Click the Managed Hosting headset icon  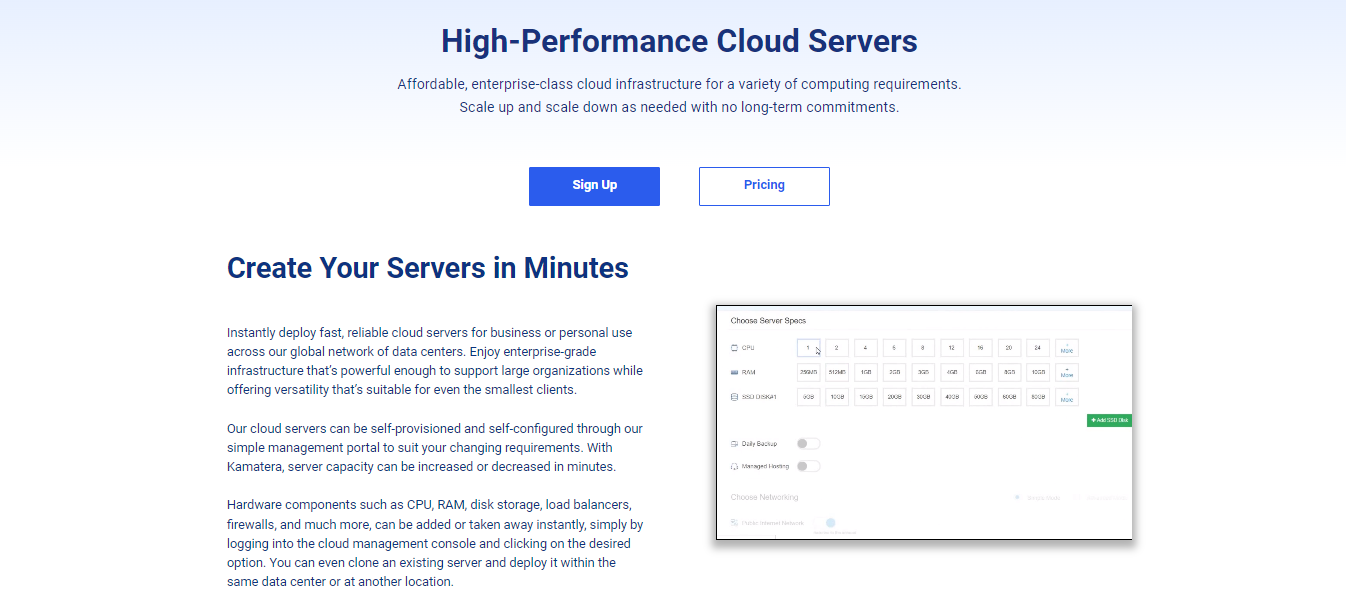click(734, 467)
